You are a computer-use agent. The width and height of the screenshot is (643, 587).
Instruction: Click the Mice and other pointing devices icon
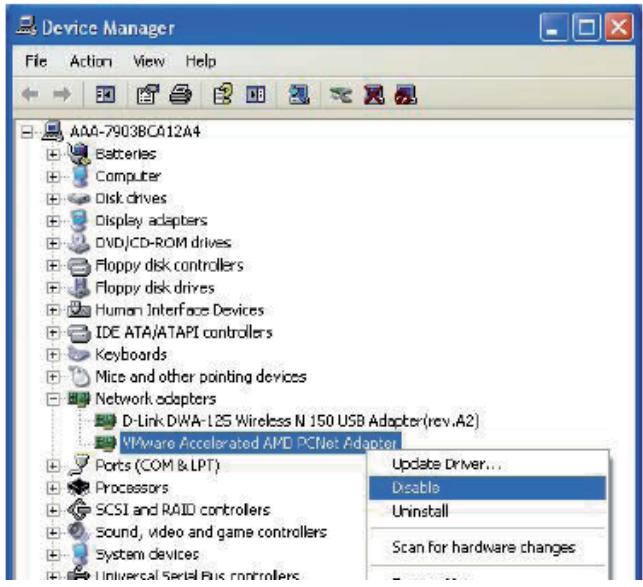[x=80, y=377]
